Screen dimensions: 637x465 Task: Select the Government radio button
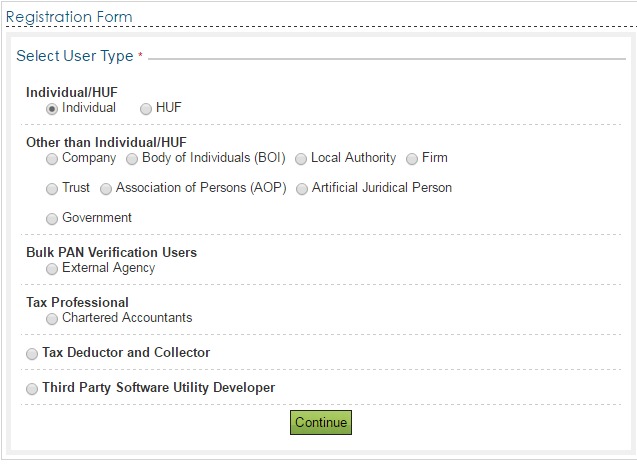pos(52,219)
